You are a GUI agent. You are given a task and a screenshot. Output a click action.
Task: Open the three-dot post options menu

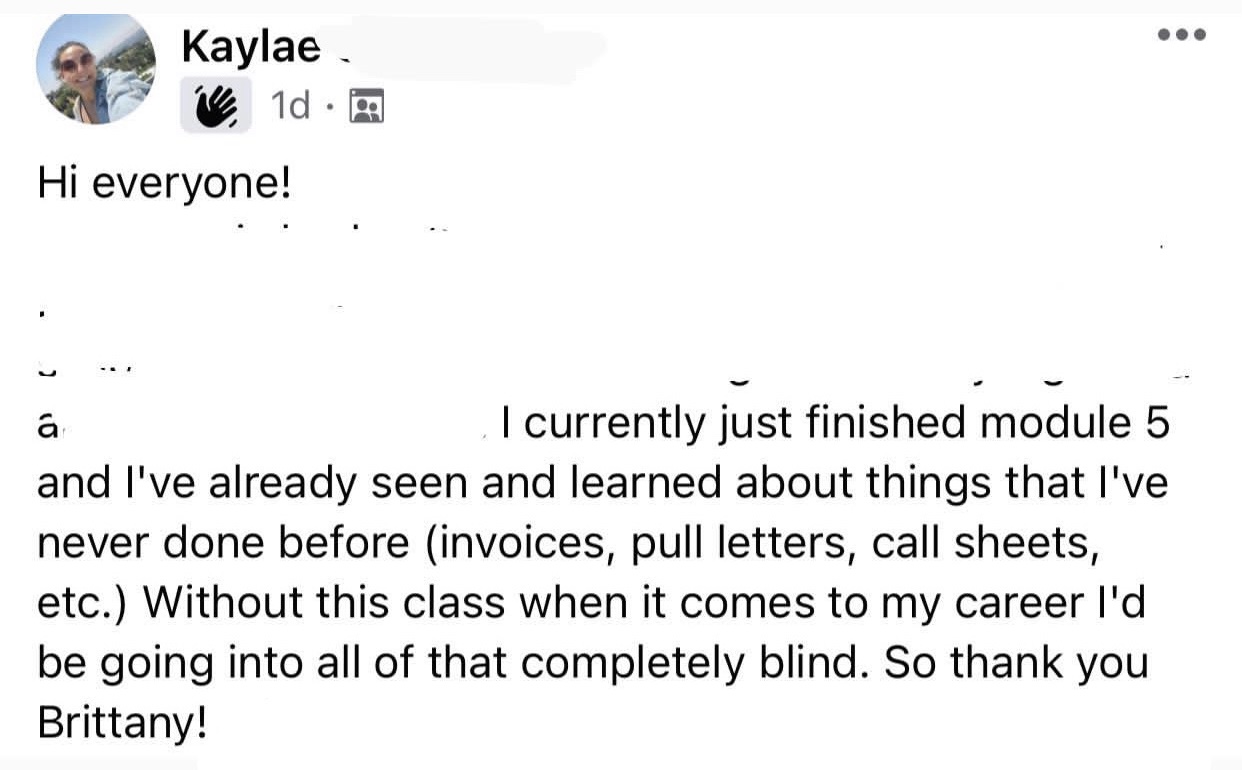click(x=1183, y=34)
